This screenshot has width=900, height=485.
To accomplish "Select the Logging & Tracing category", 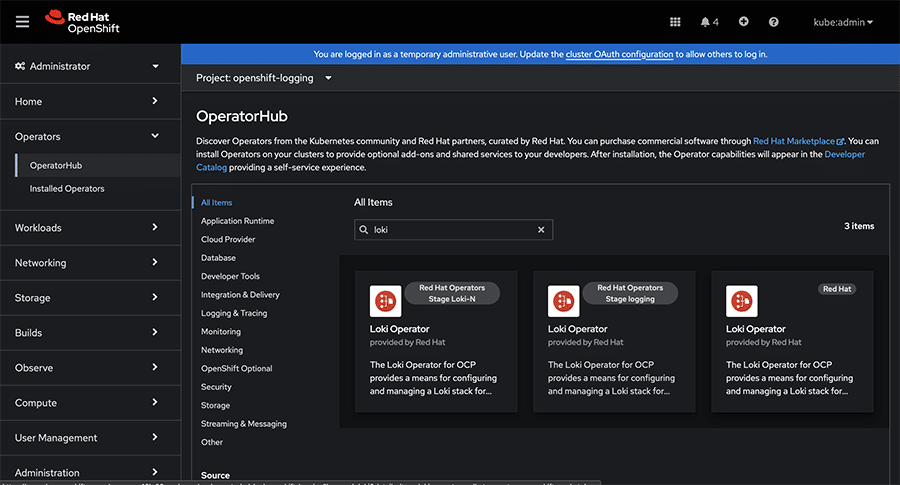I will 234,313.
